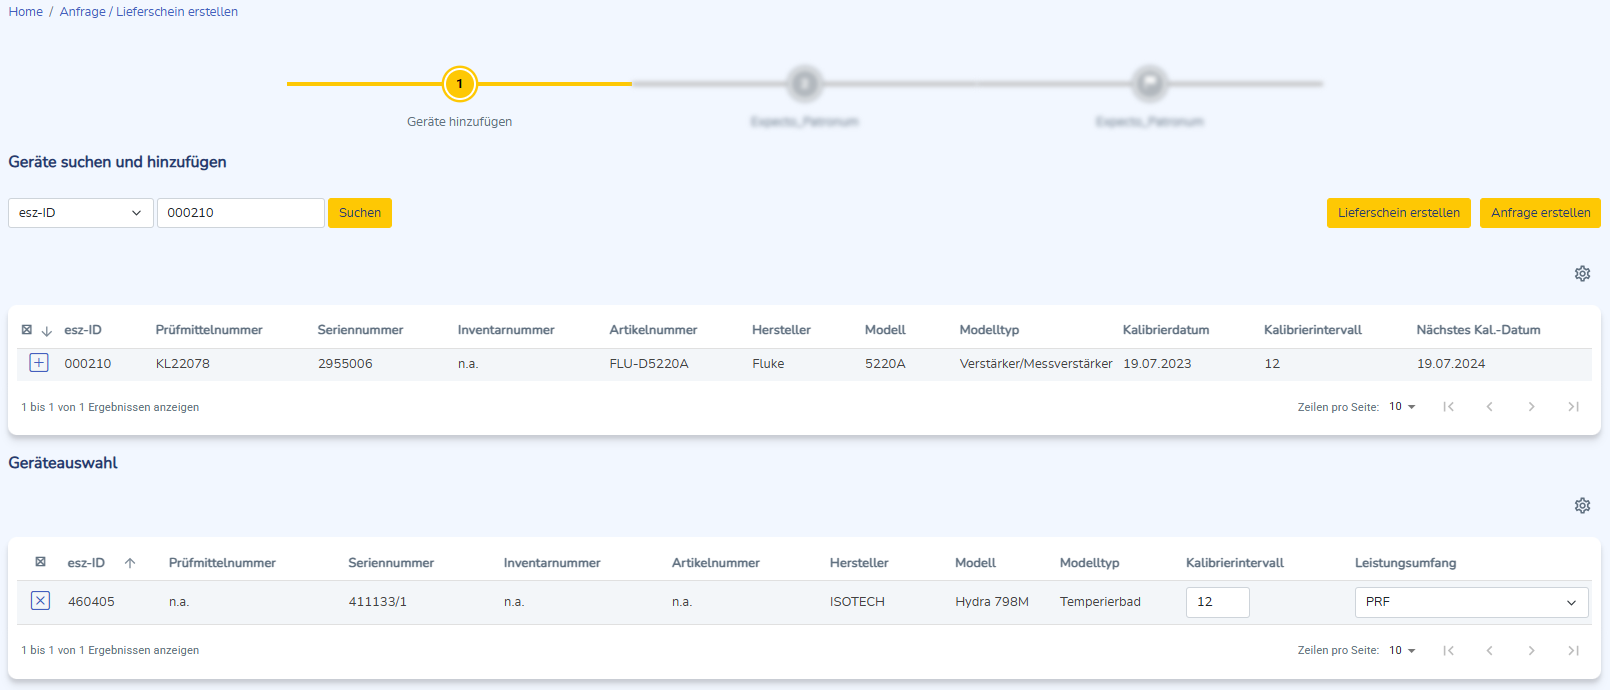Click Lieferschein erstellen button
This screenshot has width=1610, height=690.
1398,213
